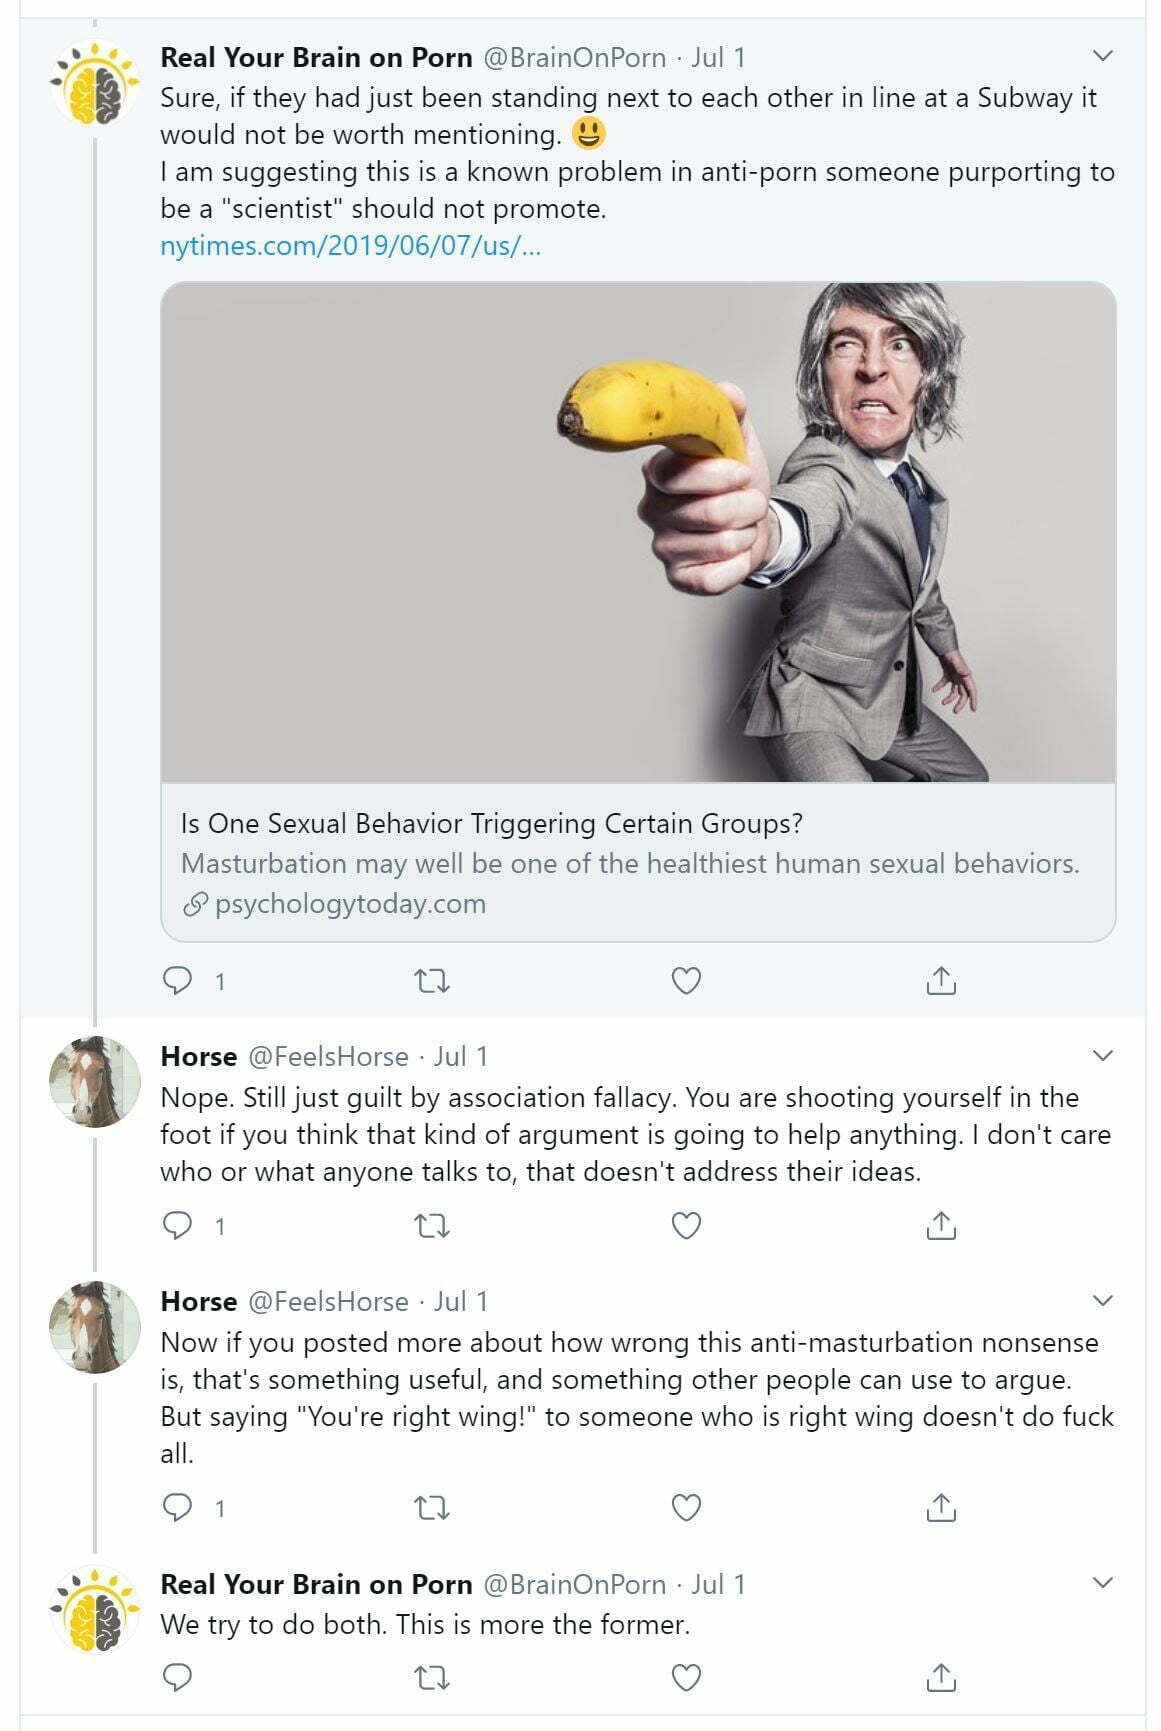The height and width of the screenshot is (1731, 1161).
Task: Share the tweet with the banana image
Action: coord(941,981)
